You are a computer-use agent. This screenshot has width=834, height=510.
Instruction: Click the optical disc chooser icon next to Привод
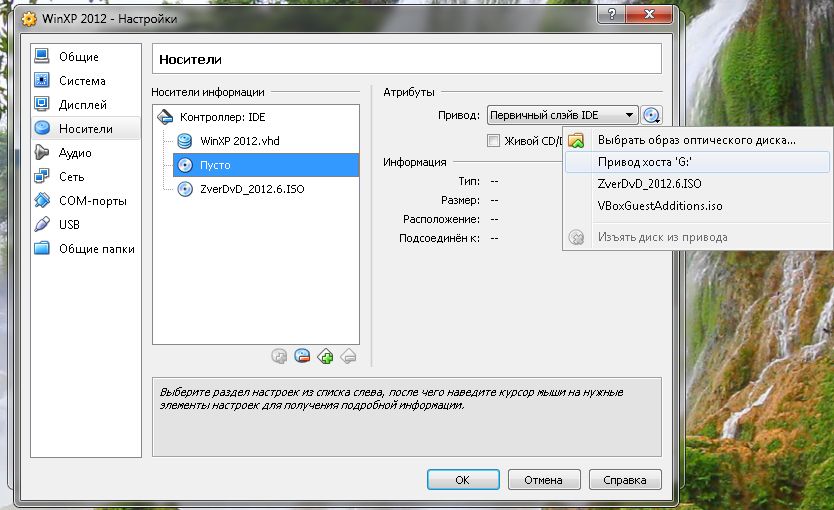pos(652,116)
